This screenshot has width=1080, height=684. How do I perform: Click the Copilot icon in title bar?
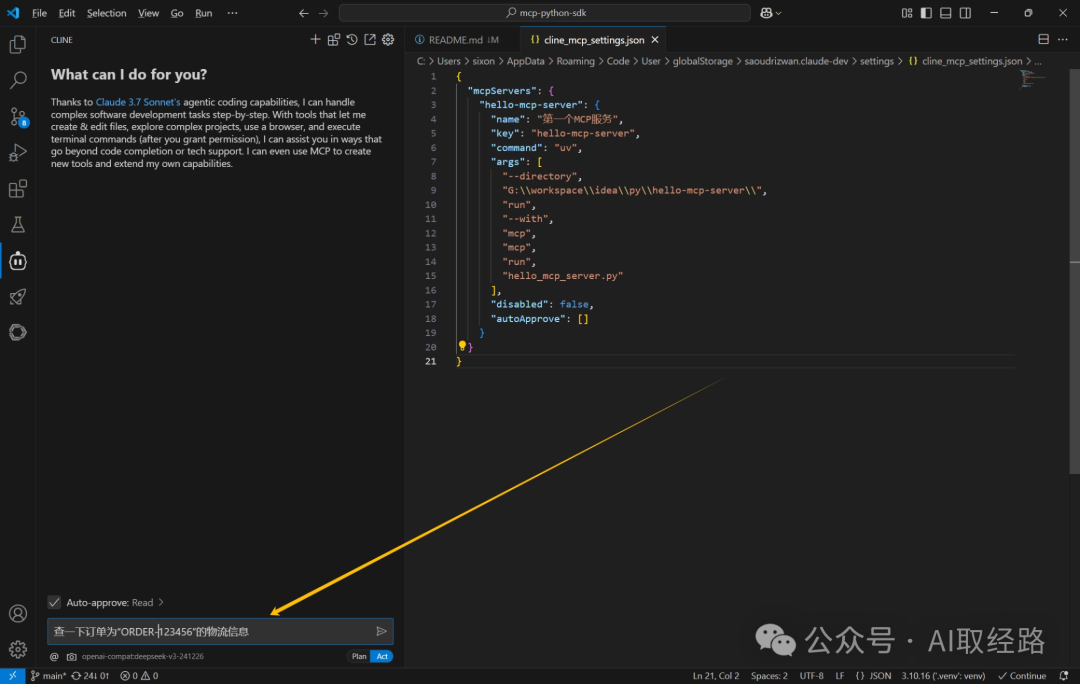click(x=766, y=13)
